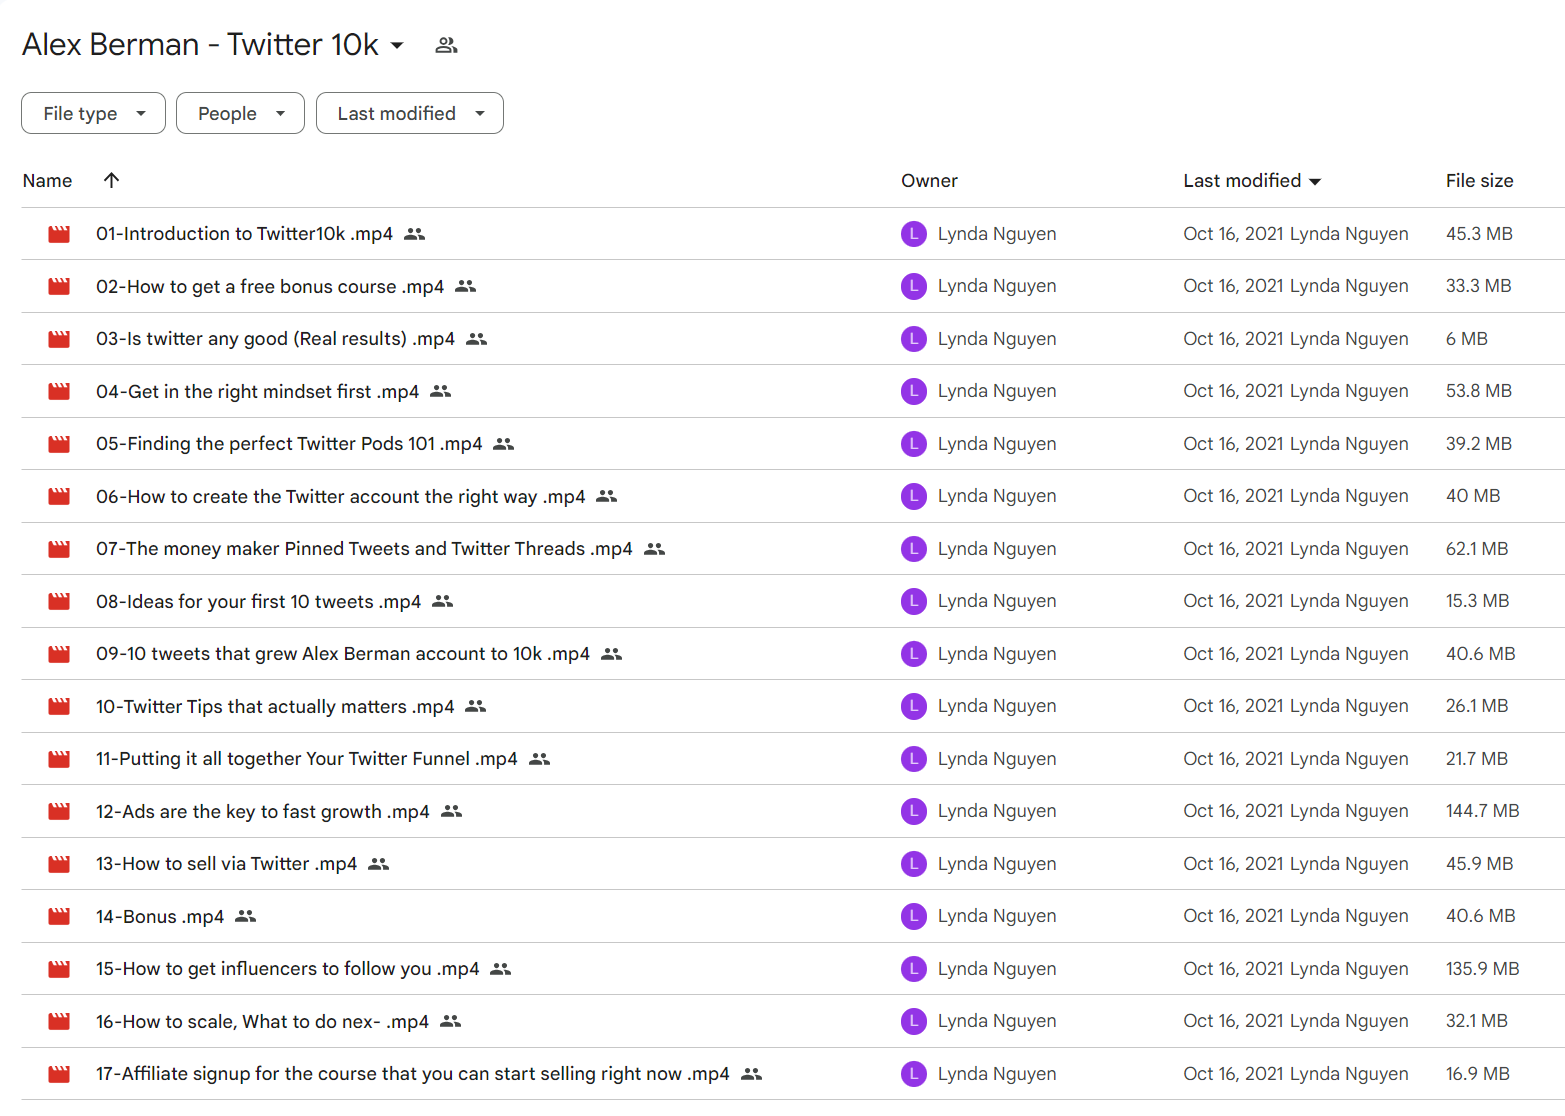Open the Alex Berman - Twitter 10k folder dropdown
The height and width of the screenshot is (1116, 1565).
pyautogui.click(x=397, y=45)
